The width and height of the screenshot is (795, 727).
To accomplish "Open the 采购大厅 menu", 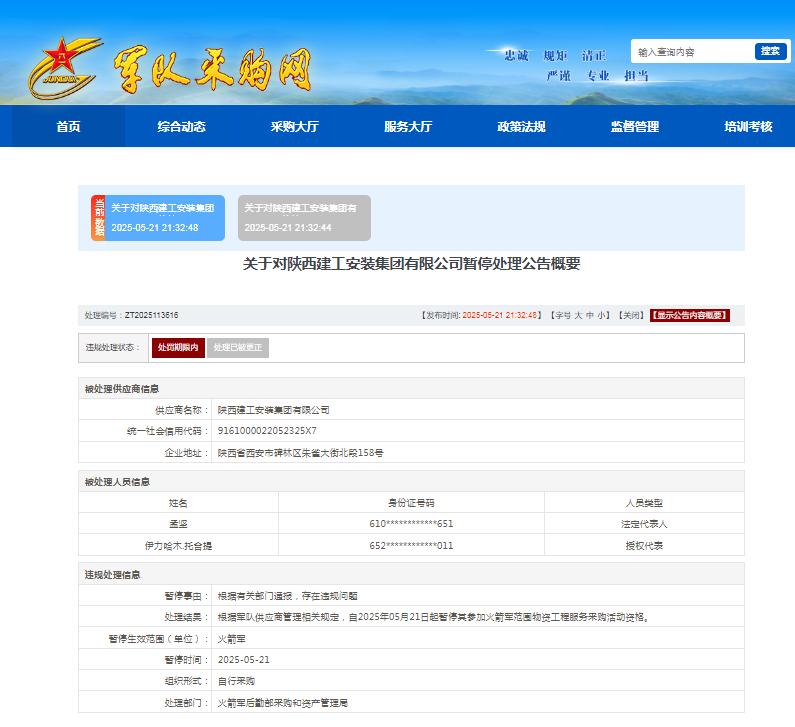I will tap(295, 126).
